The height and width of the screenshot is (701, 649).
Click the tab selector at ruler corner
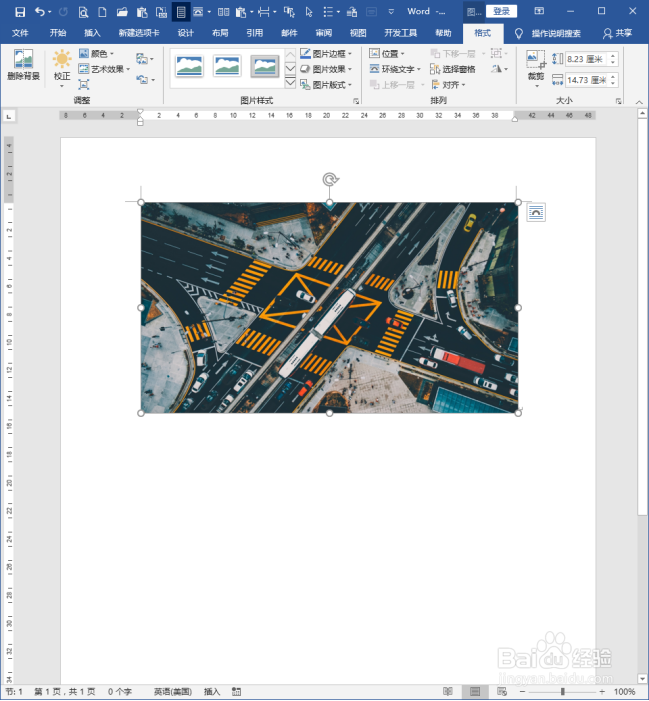coord(9,116)
